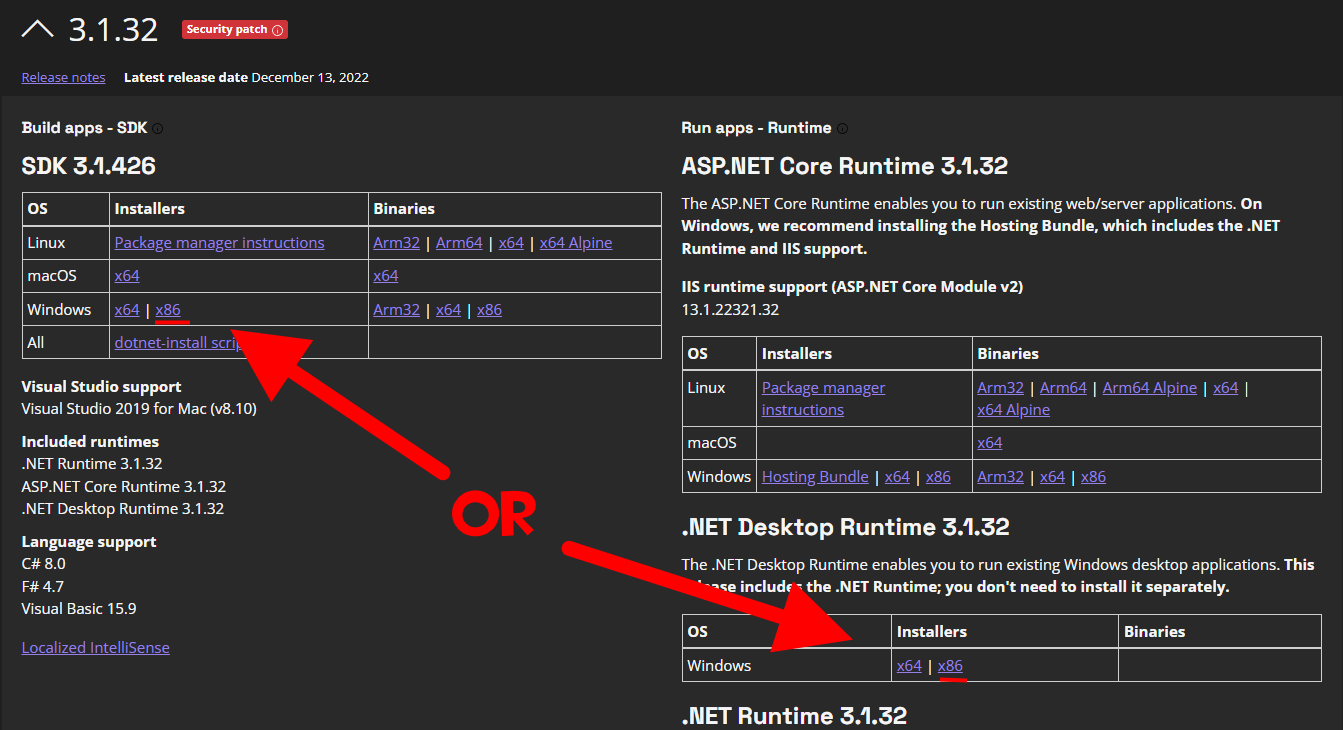Click the .NET Runtime 3.1.32 heading
This screenshot has height=730, width=1343.
click(793, 715)
